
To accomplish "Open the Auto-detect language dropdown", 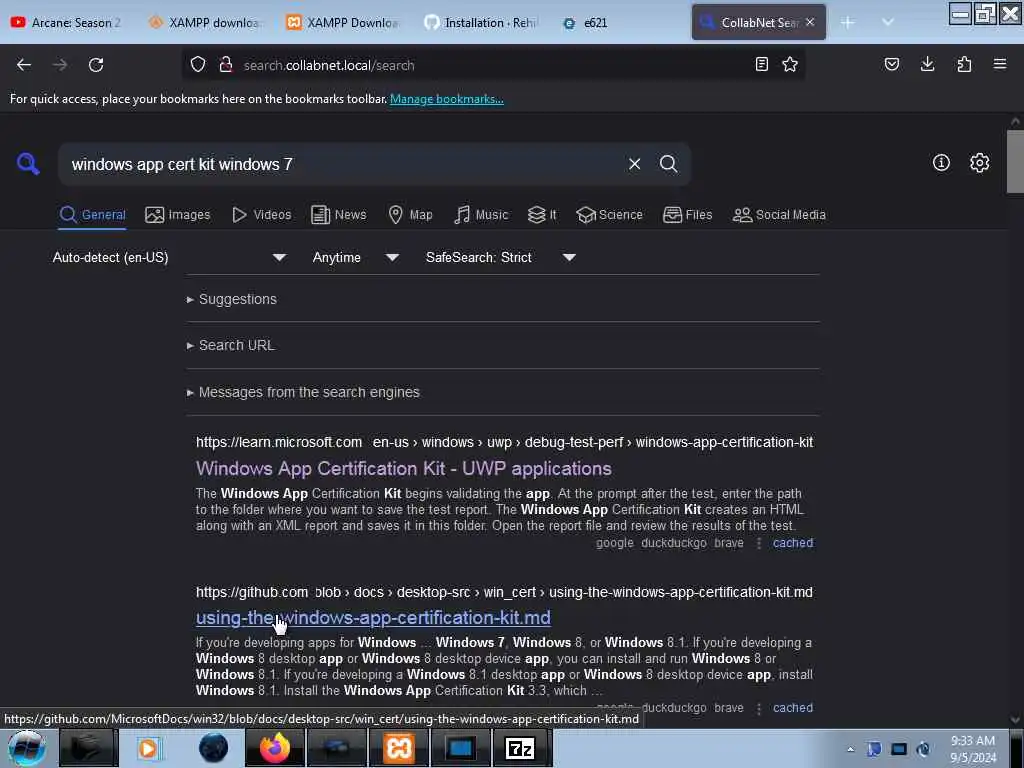I will (x=170, y=257).
